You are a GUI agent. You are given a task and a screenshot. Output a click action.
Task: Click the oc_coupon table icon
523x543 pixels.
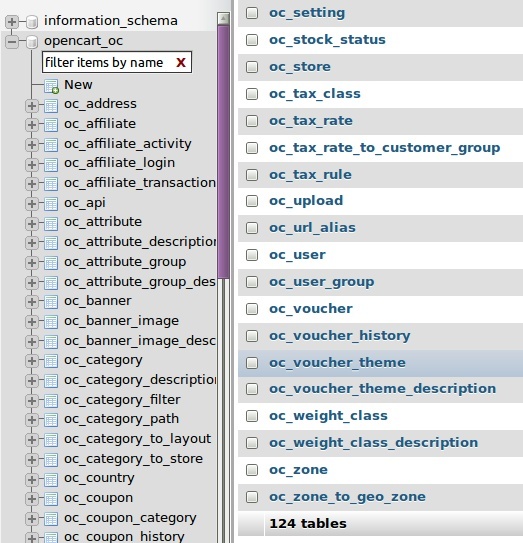[51, 499]
